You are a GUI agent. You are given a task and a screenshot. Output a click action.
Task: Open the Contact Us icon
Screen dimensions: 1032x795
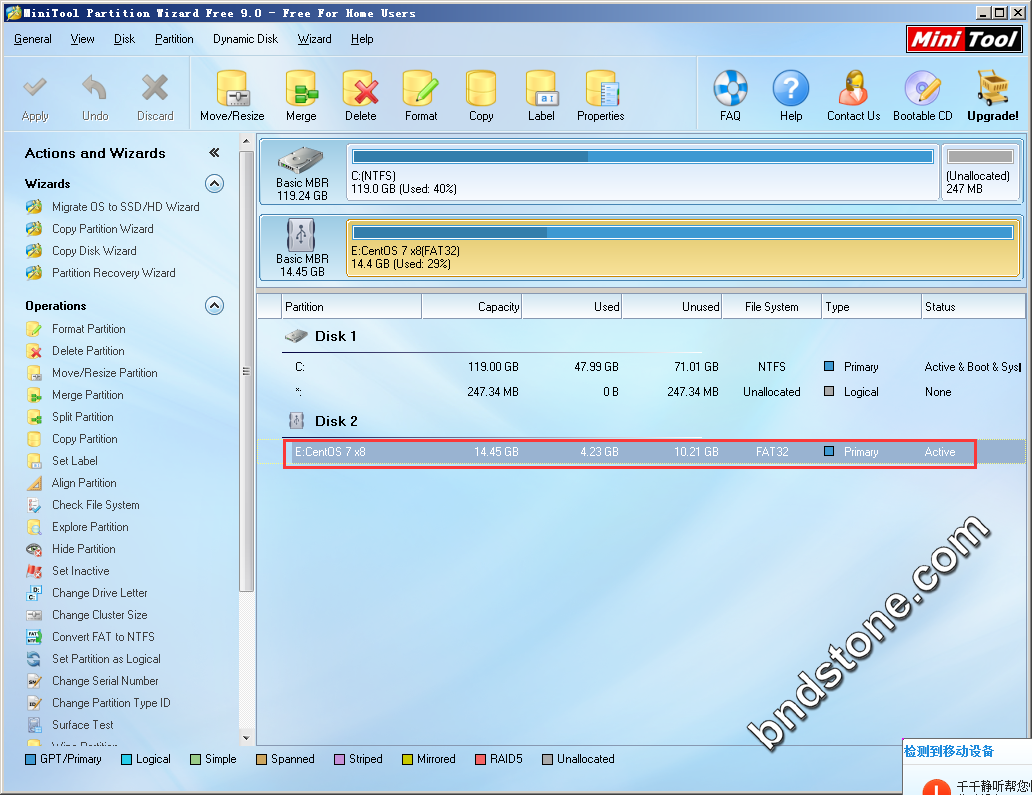click(854, 88)
